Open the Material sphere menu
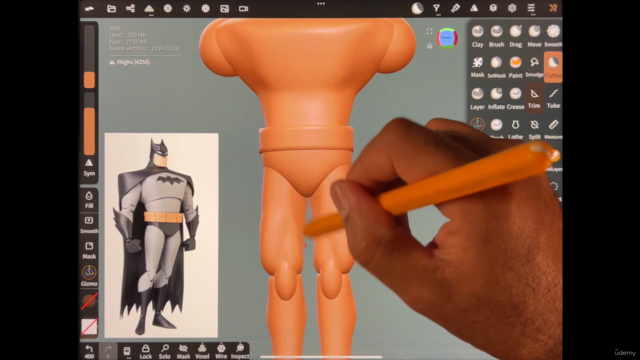 (168, 9)
